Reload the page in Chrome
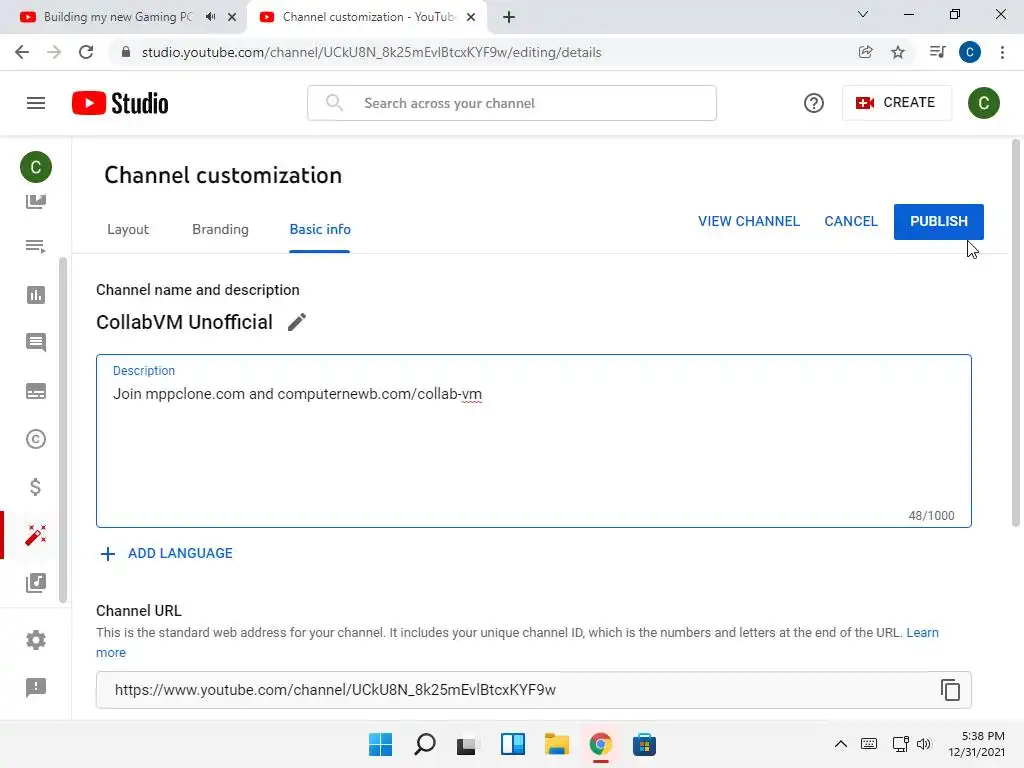The width and height of the screenshot is (1024, 768). pyautogui.click(x=86, y=52)
